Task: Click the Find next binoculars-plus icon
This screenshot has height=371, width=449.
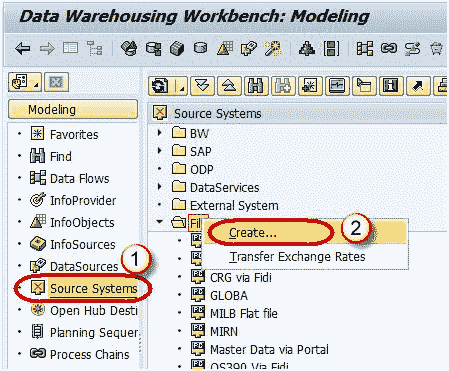Action: pos(283,86)
